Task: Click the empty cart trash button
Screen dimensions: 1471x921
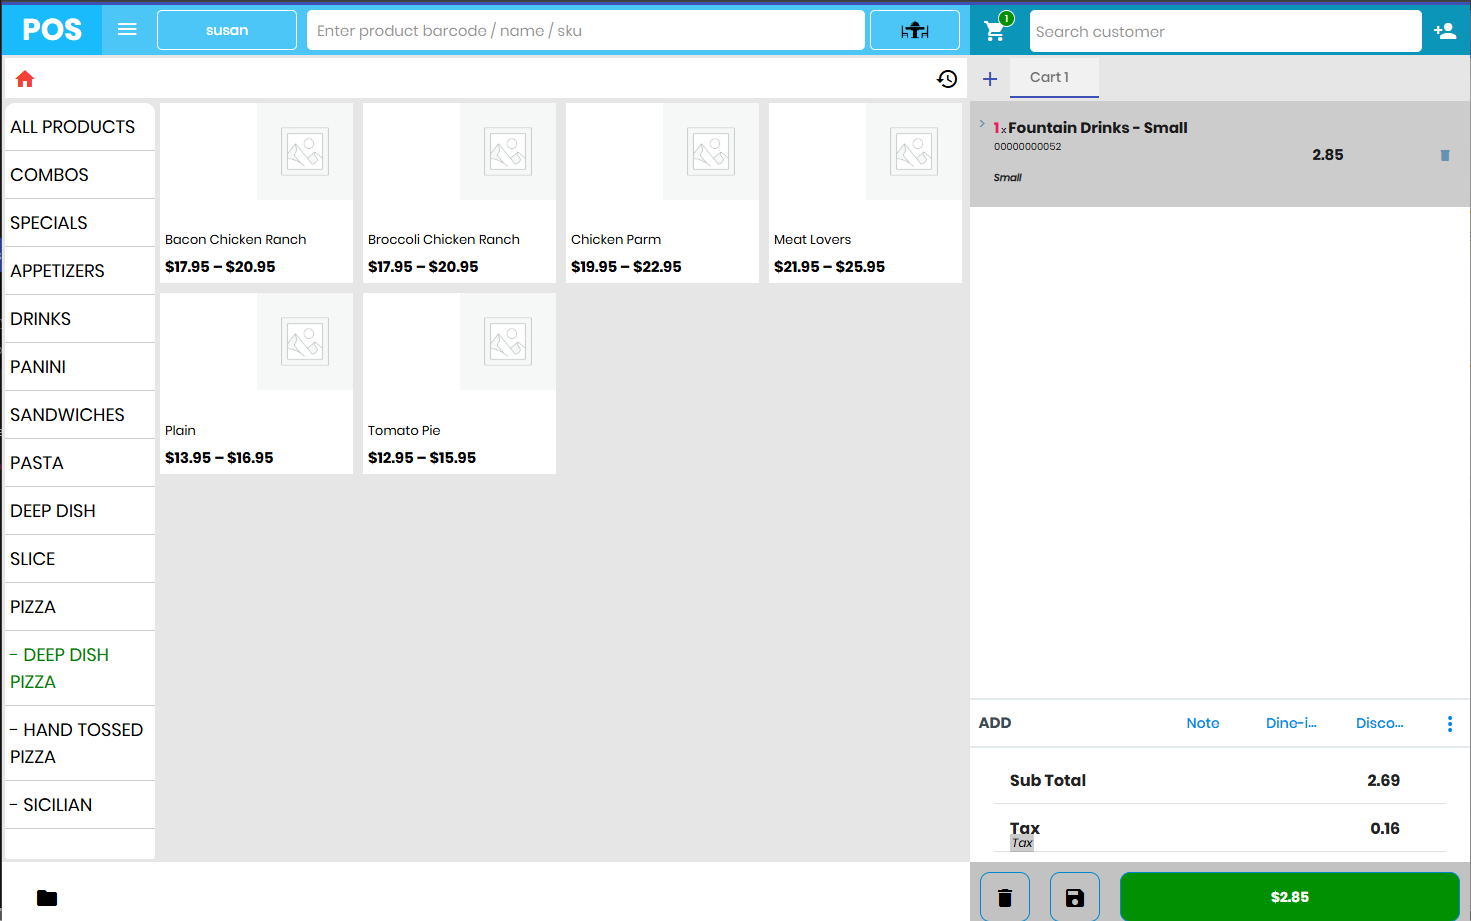Action: [1005, 897]
